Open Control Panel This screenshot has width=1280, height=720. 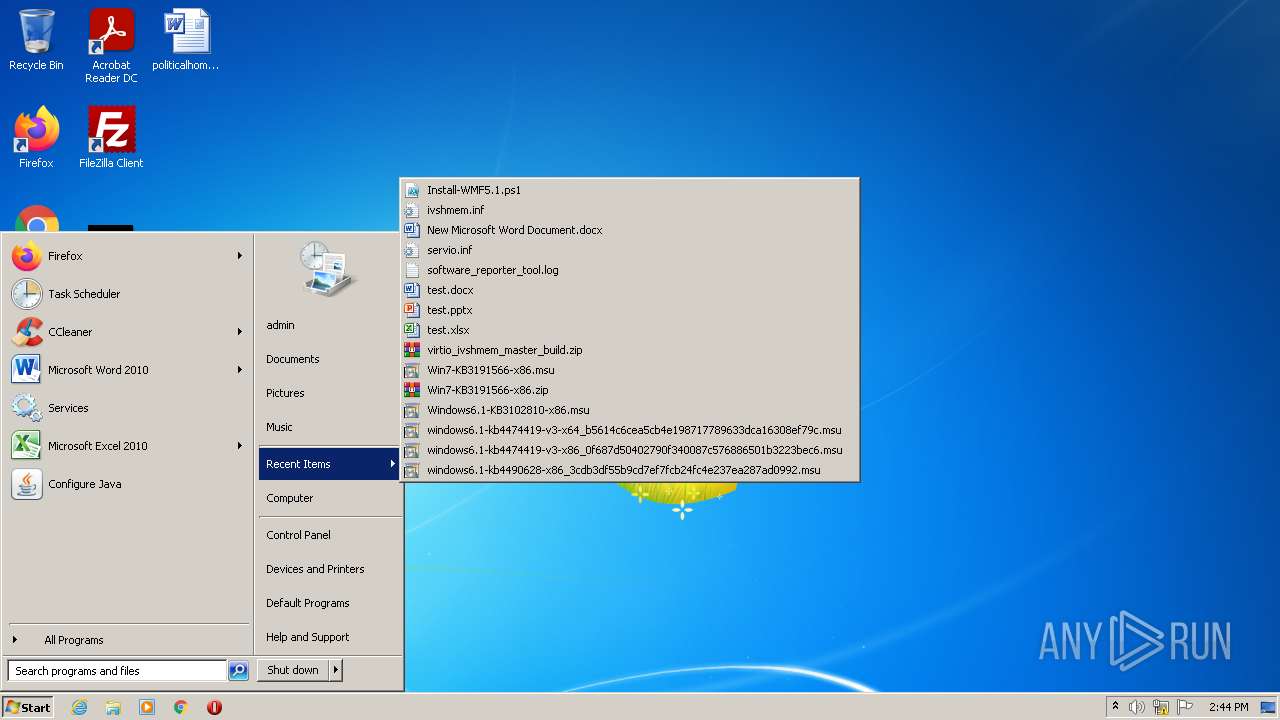(x=329, y=535)
